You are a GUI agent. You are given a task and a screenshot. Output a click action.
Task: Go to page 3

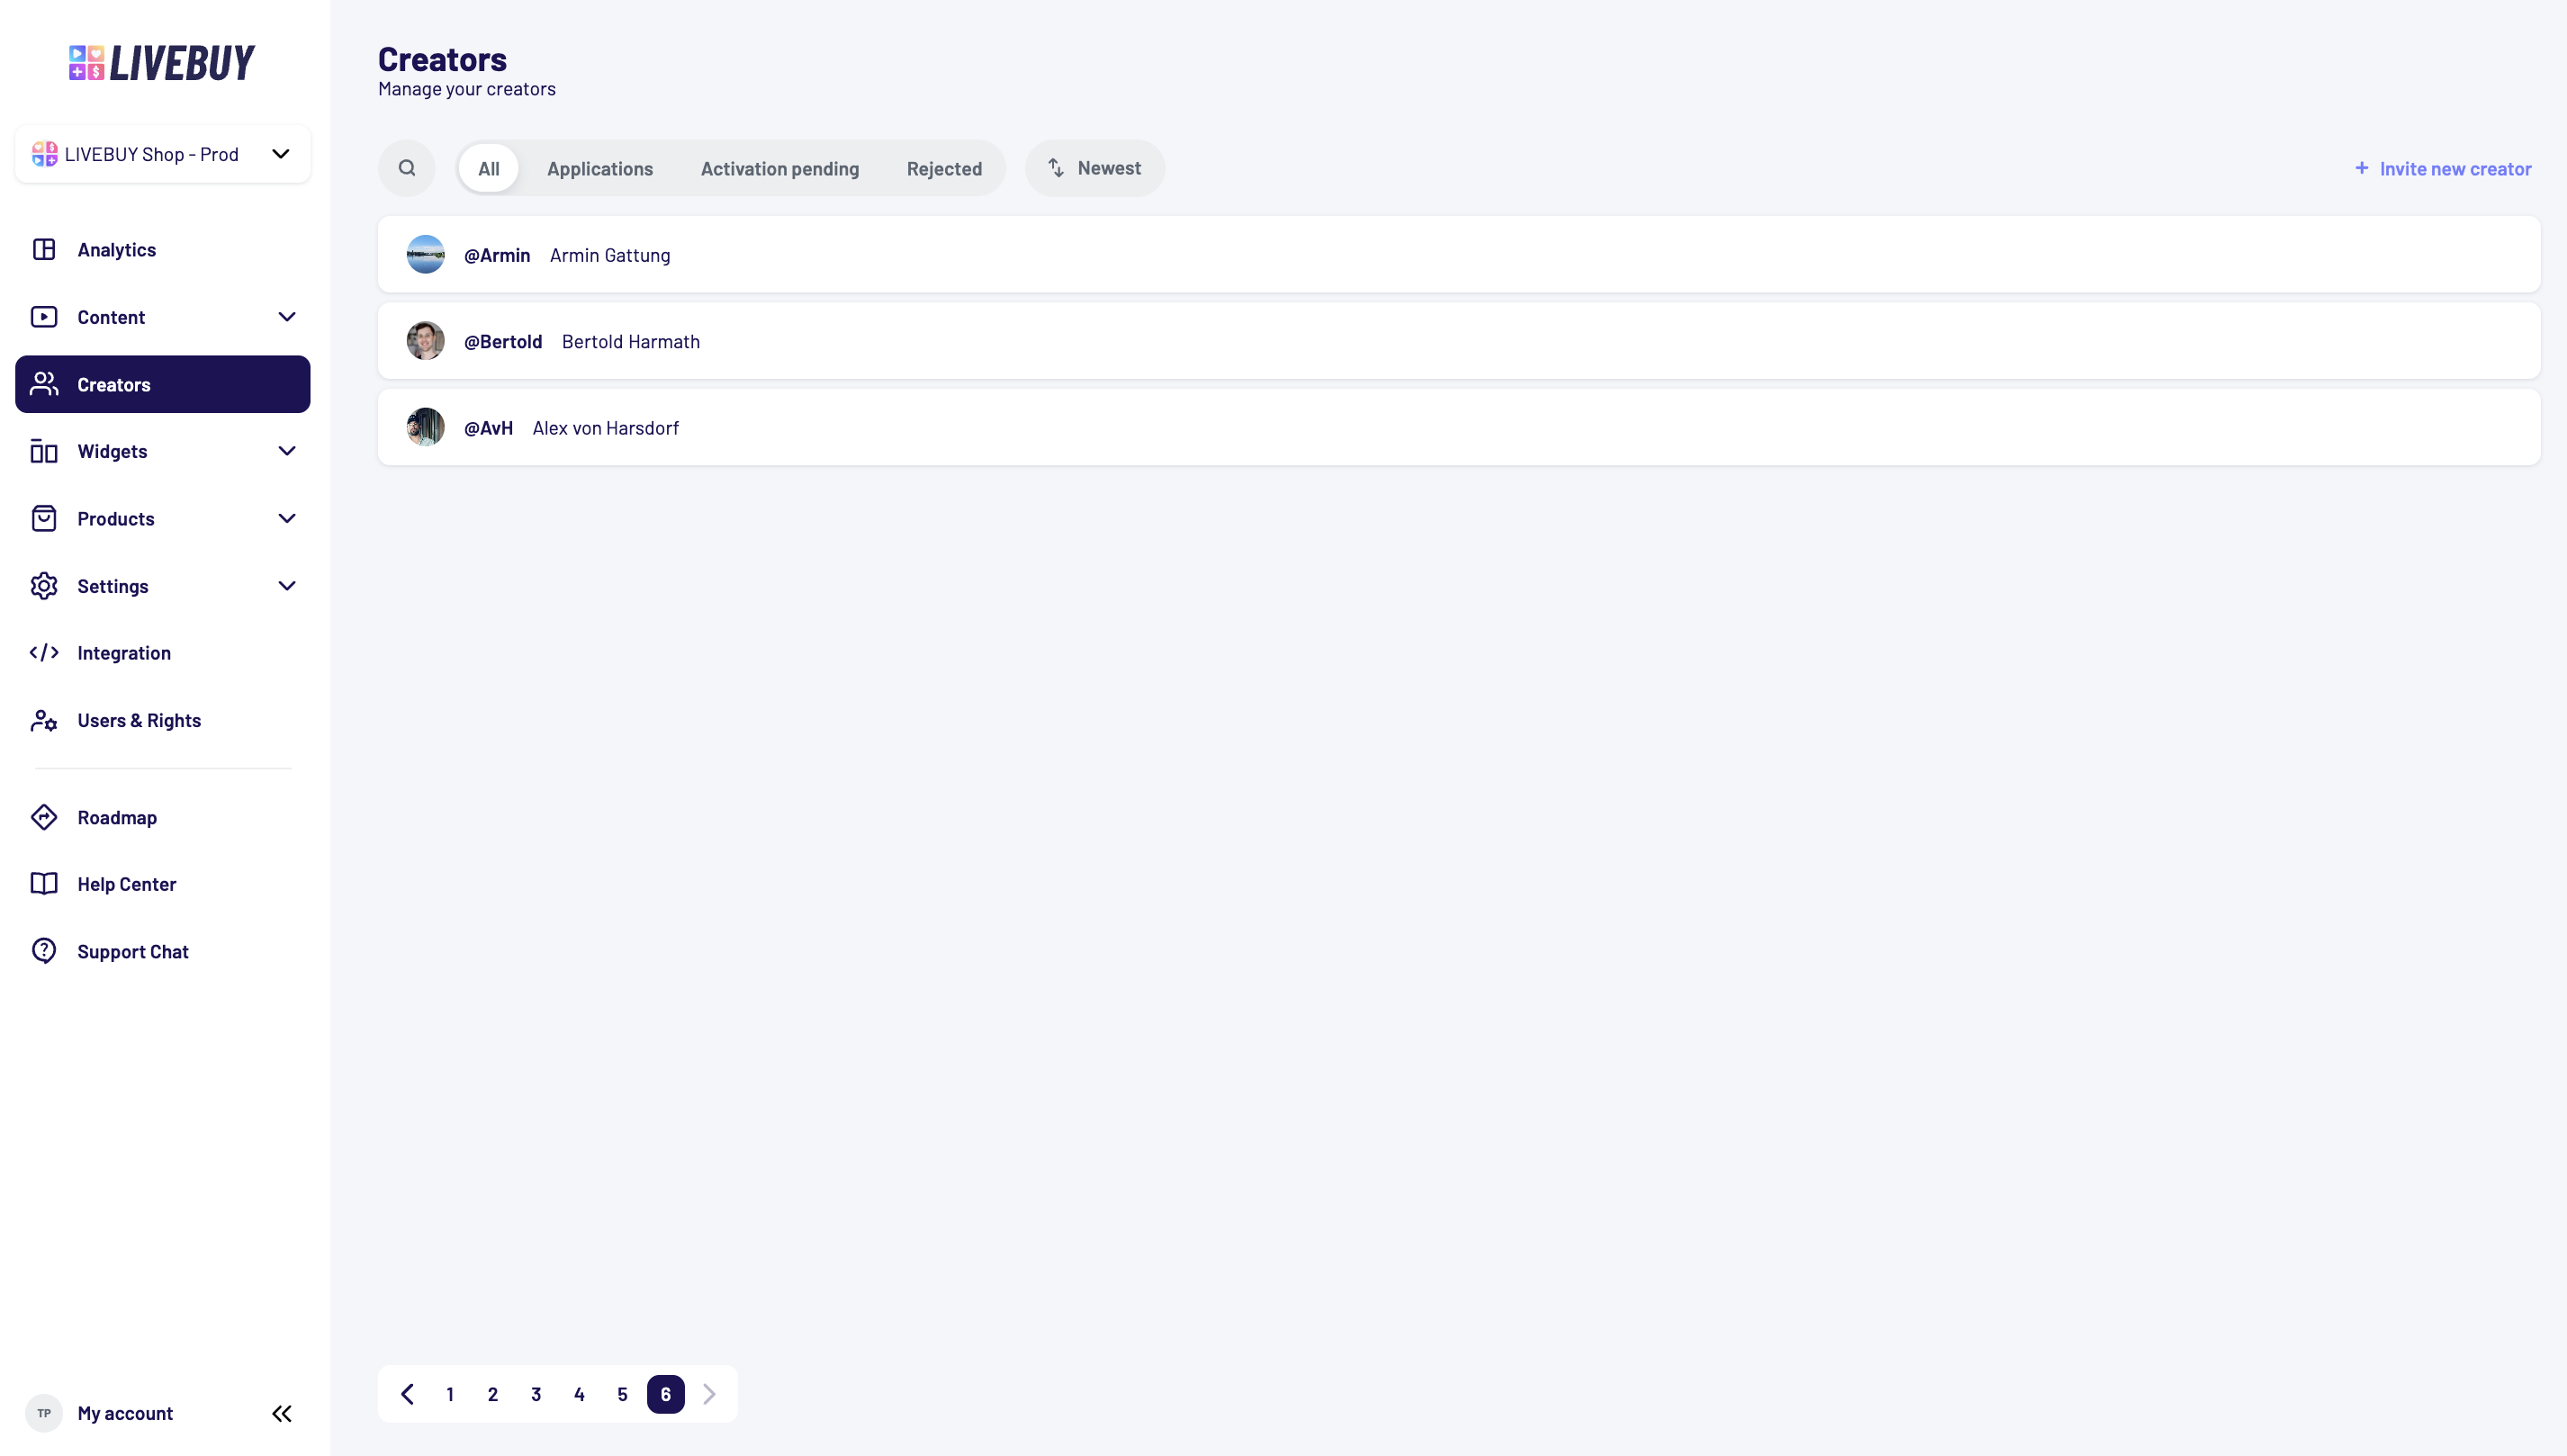coord(536,1394)
